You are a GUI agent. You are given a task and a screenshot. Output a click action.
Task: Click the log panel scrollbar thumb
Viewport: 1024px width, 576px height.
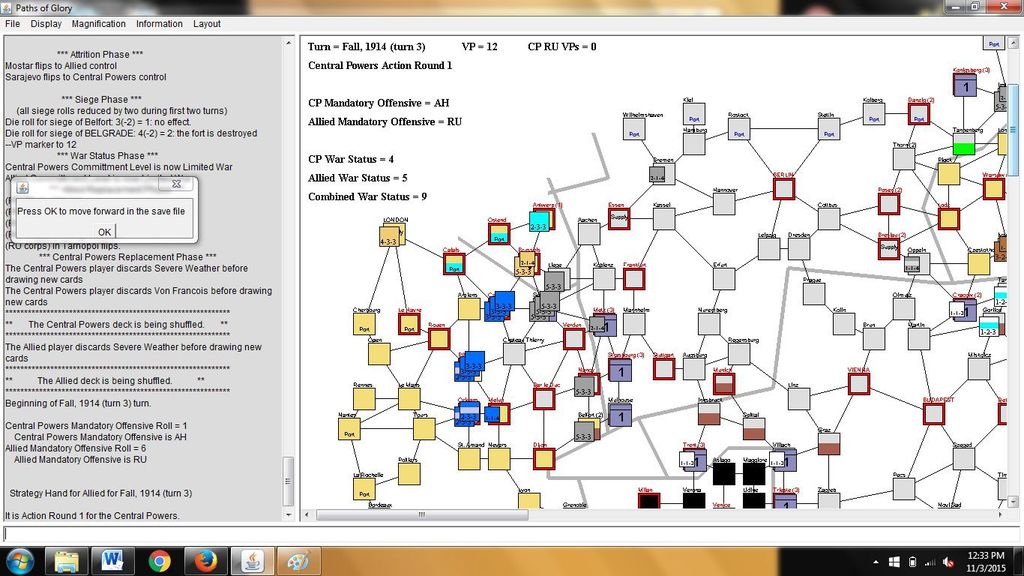click(x=288, y=481)
